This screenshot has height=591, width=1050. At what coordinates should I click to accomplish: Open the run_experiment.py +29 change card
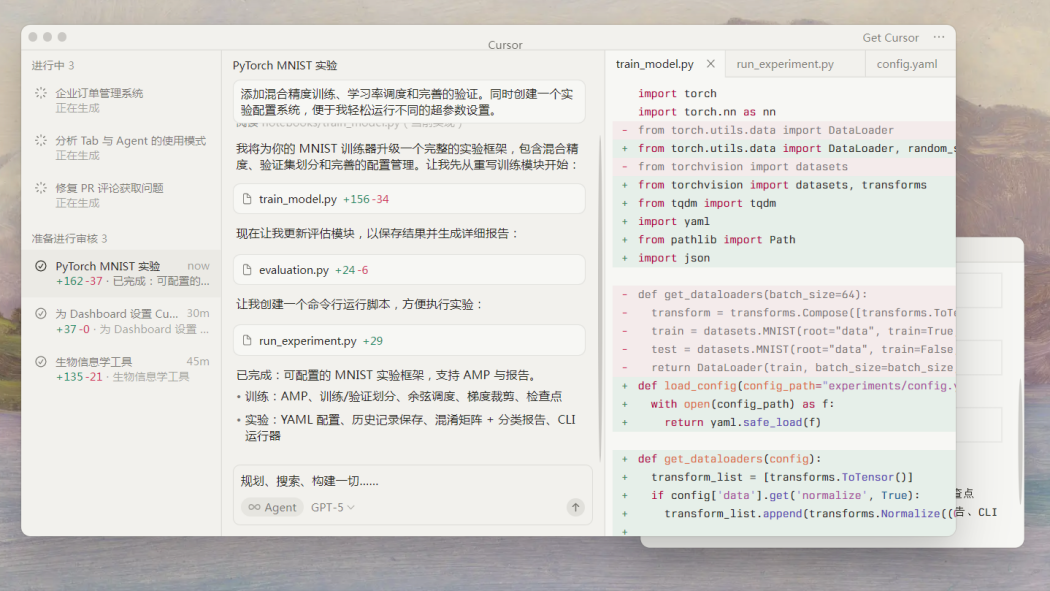(409, 341)
